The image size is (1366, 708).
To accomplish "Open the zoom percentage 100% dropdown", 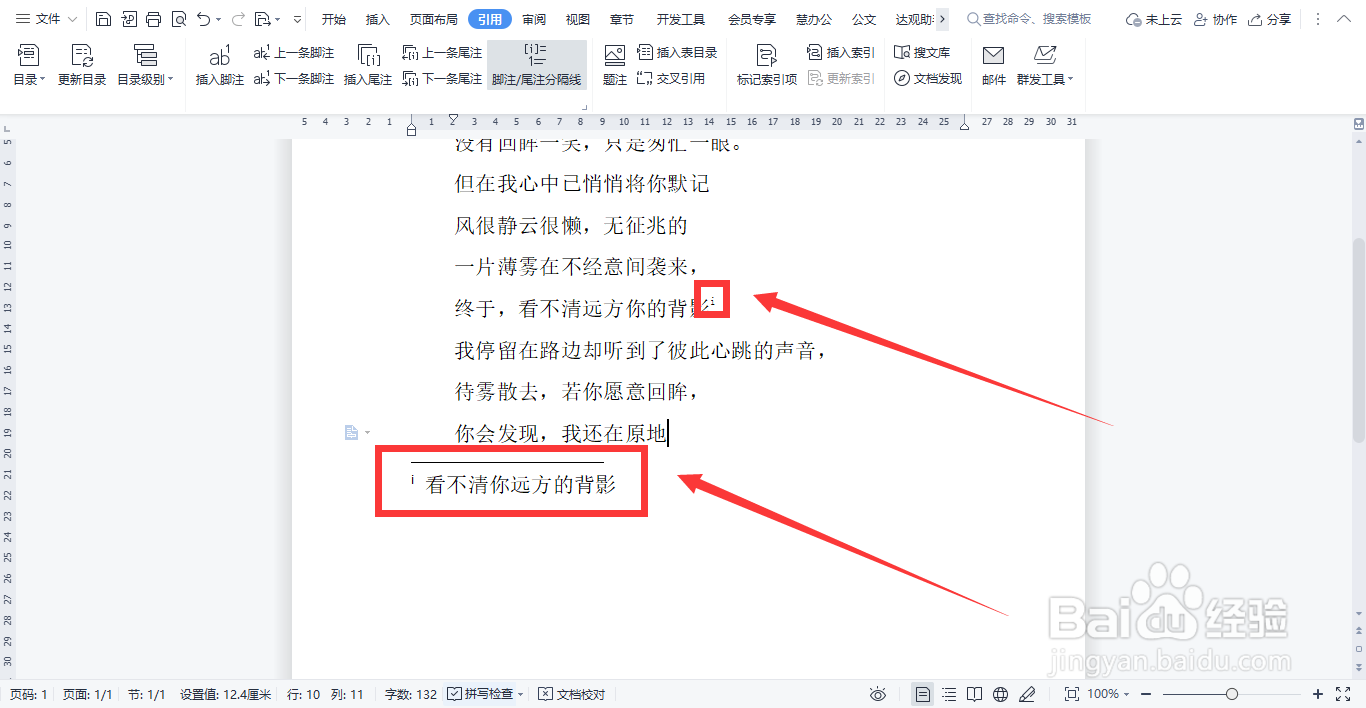I will [1107, 694].
